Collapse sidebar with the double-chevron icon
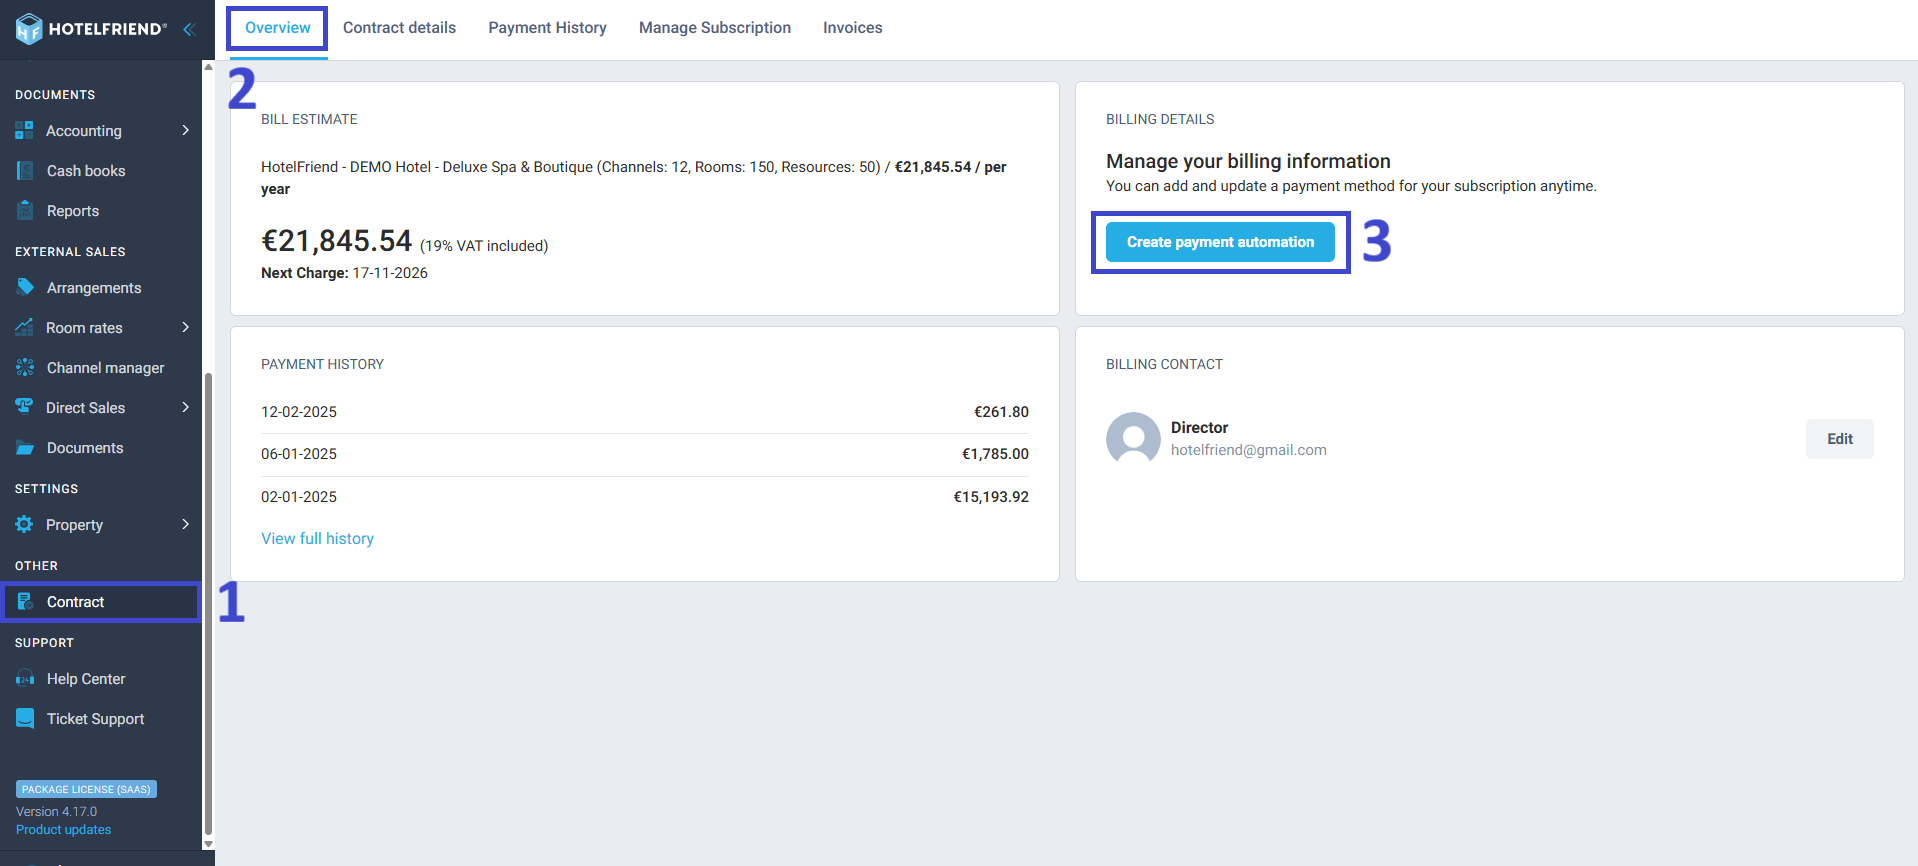 pos(188,29)
